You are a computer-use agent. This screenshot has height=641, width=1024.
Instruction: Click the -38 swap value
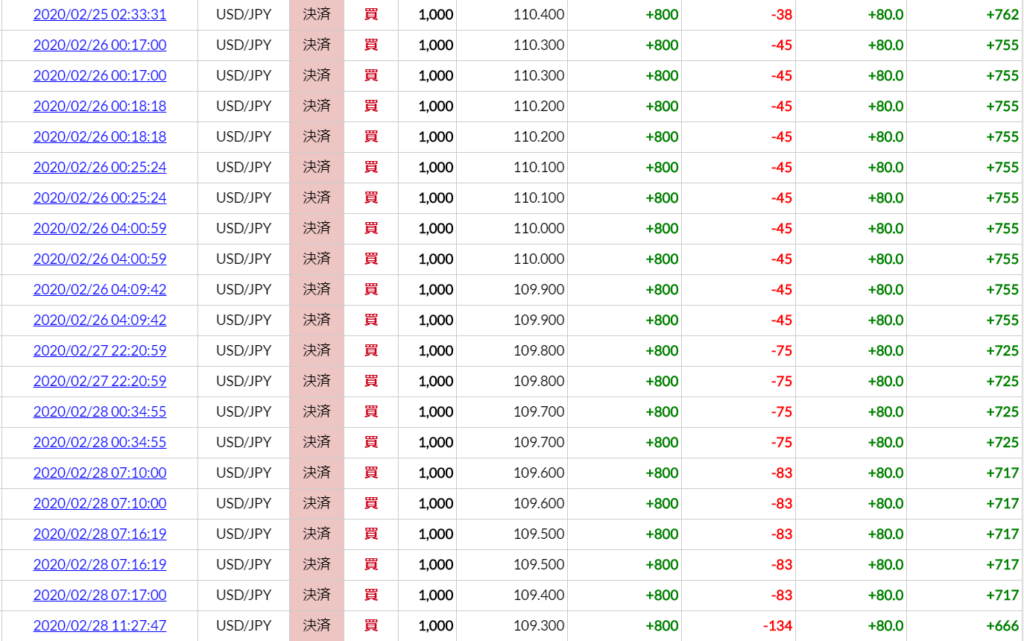coord(782,14)
